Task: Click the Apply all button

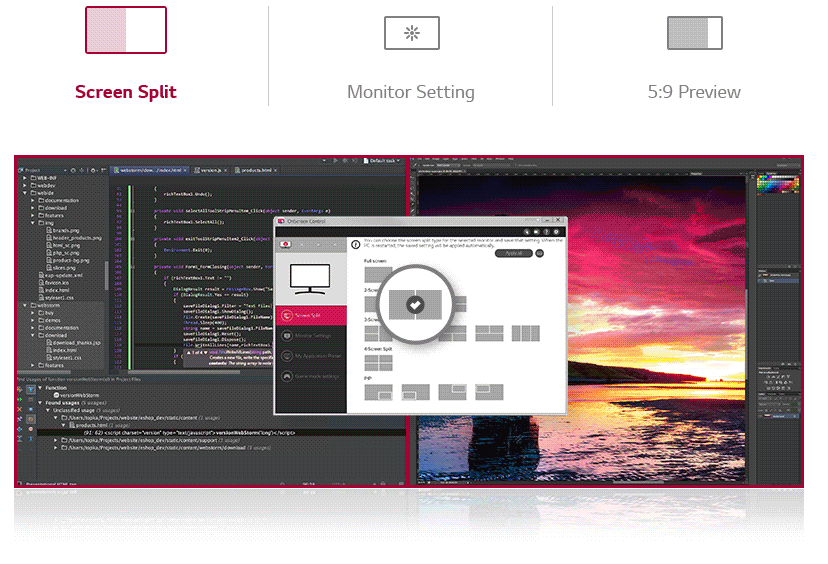Action: [x=513, y=253]
